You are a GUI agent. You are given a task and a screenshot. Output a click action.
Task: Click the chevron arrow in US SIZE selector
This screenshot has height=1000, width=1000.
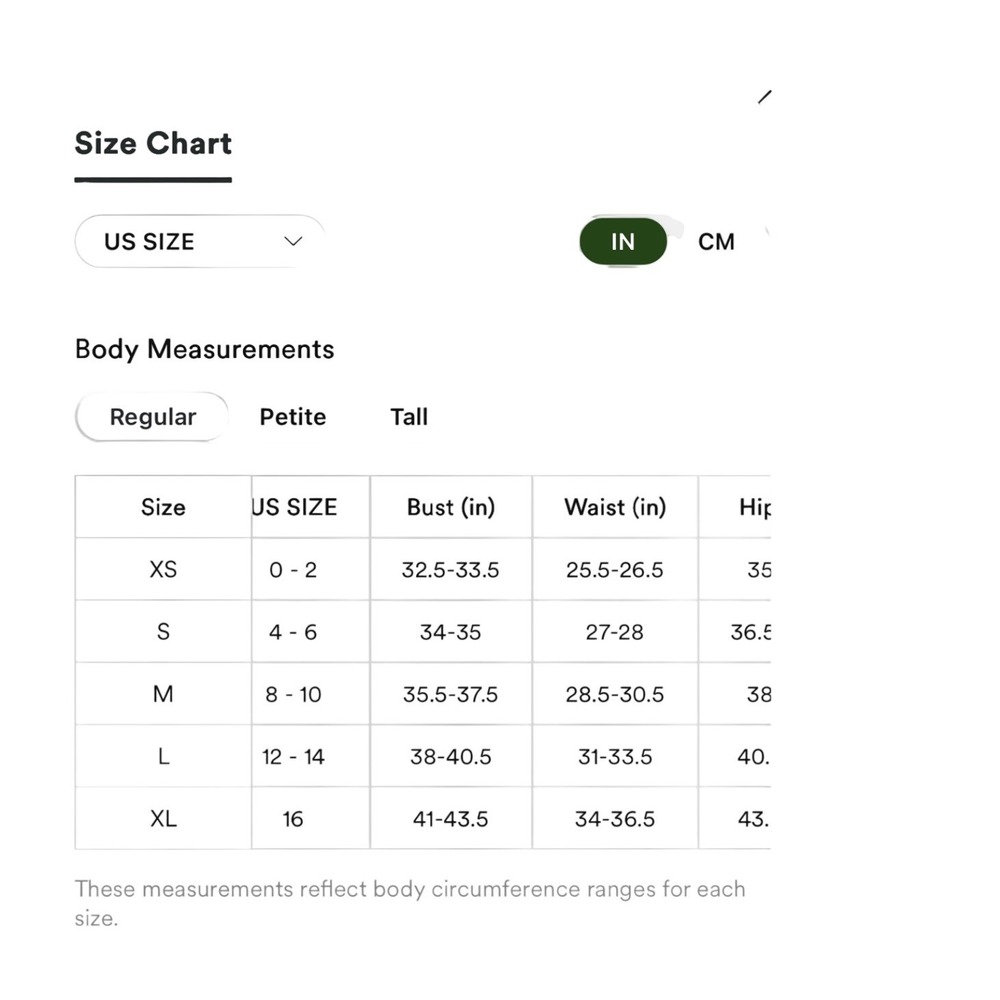[x=293, y=242]
